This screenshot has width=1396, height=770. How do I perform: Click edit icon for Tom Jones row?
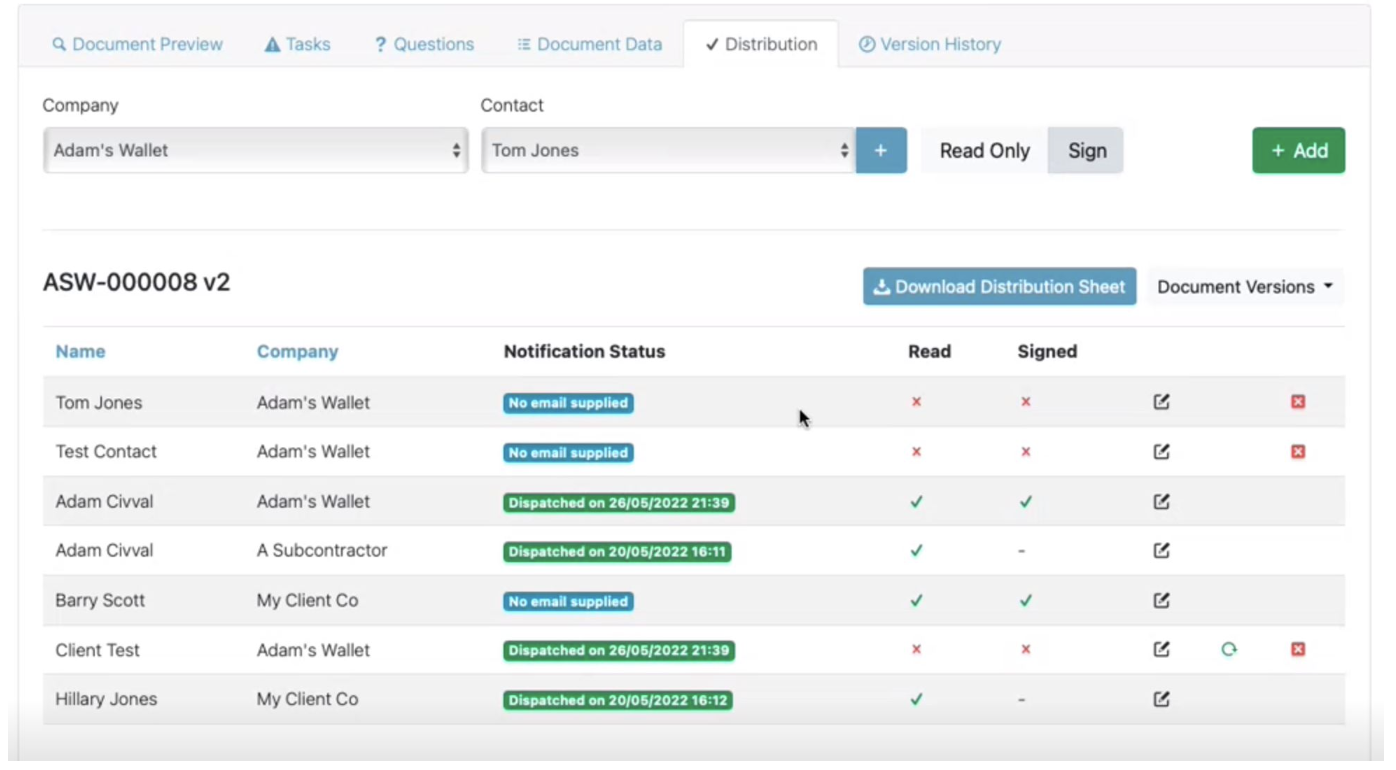click(x=1161, y=402)
